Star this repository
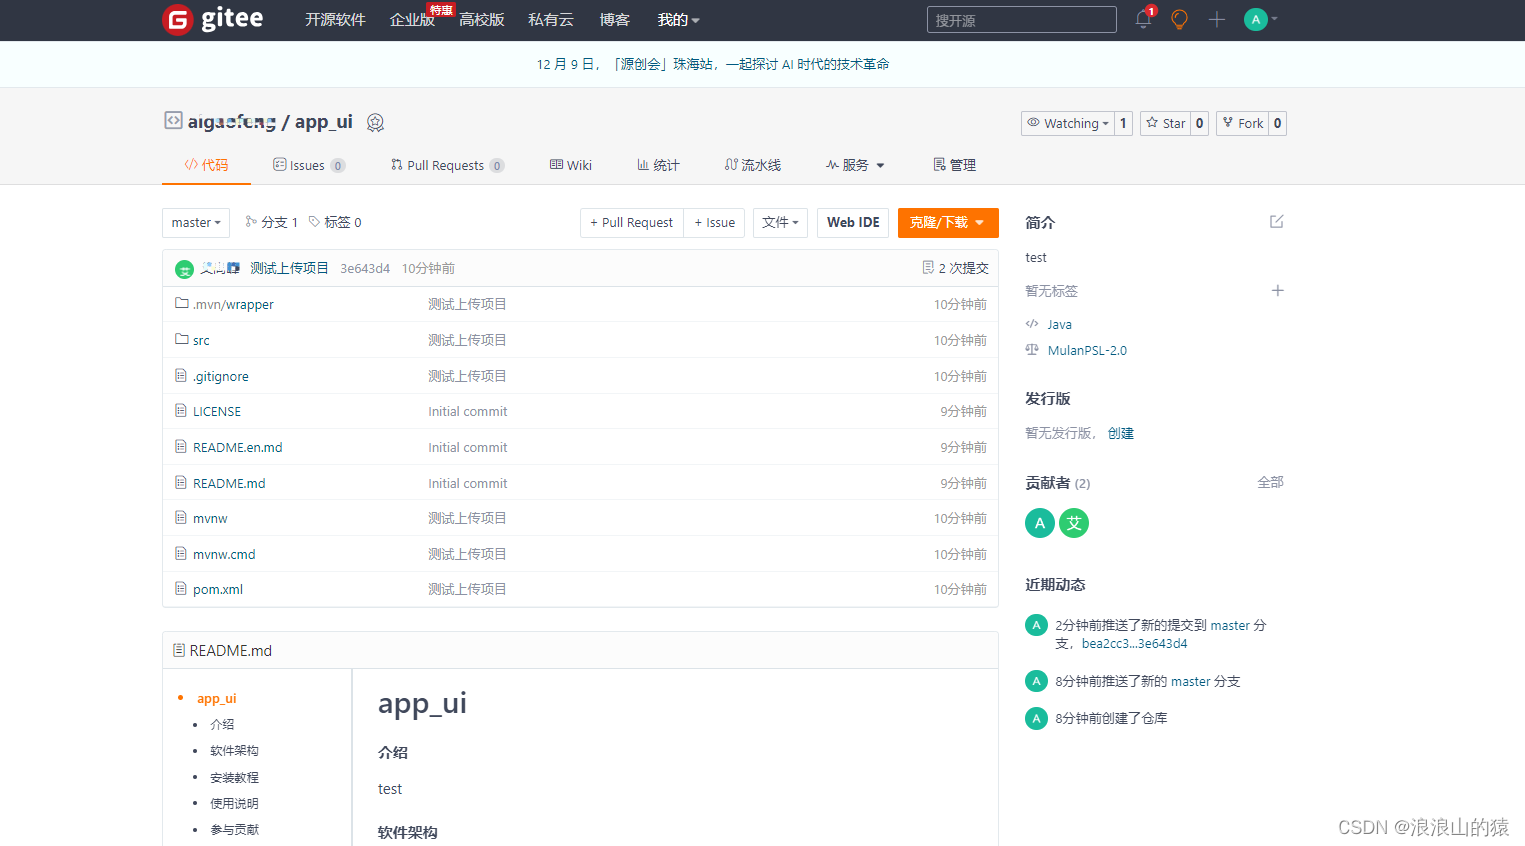 pyautogui.click(x=1165, y=123)
